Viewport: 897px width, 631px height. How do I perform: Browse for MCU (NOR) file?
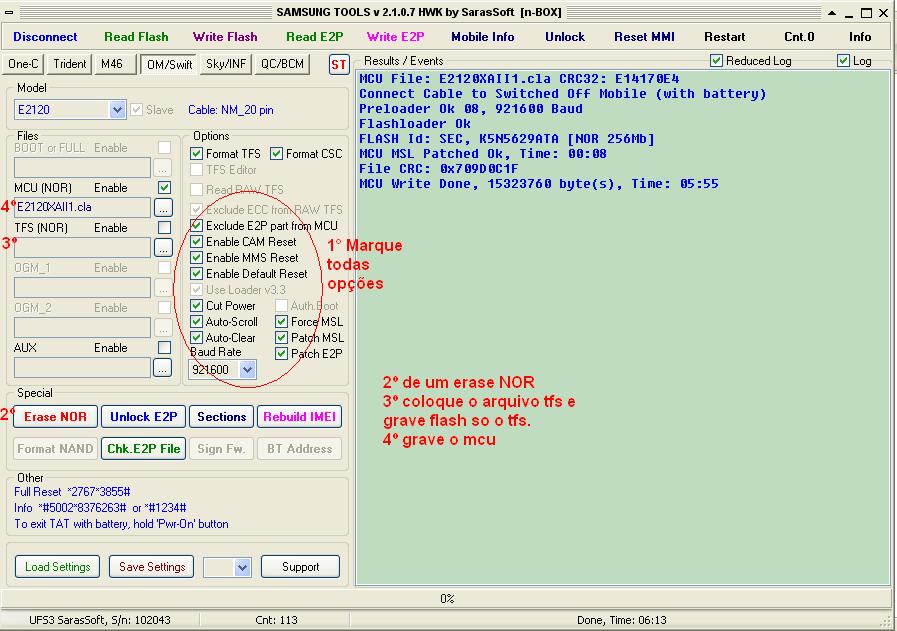point(163,208)
